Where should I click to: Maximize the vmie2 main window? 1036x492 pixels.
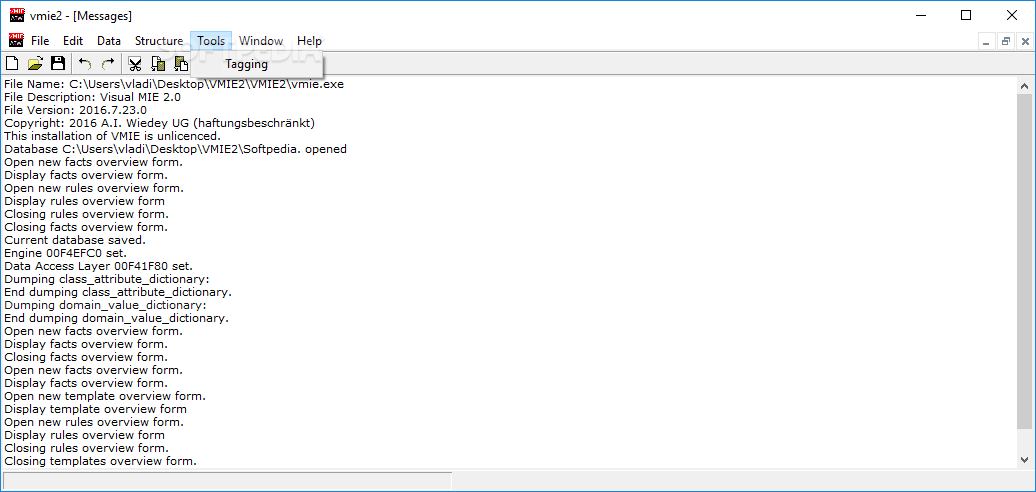pyautogui.click(x=966, y=15)
